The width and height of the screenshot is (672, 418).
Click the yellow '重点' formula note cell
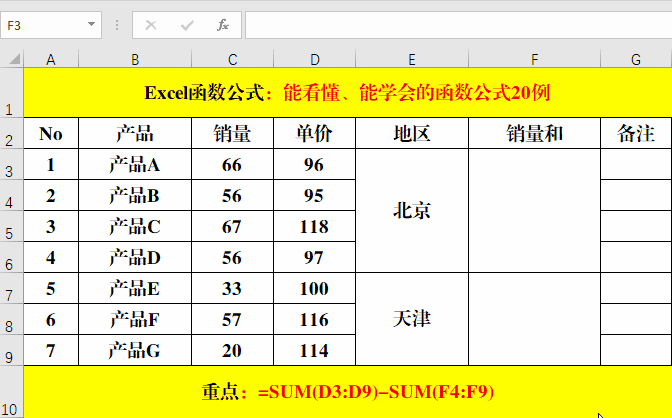(348, 392)
